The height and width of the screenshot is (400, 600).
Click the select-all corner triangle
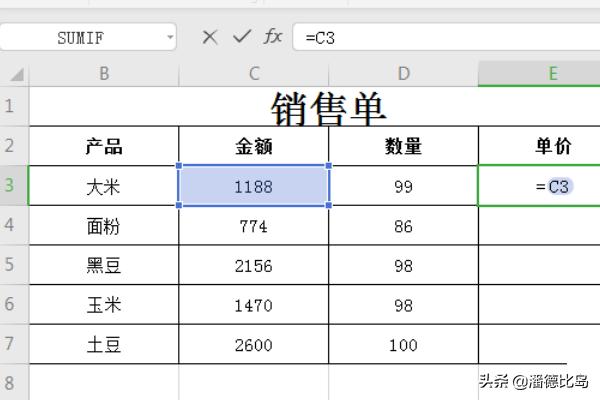(x=17, y=74)
